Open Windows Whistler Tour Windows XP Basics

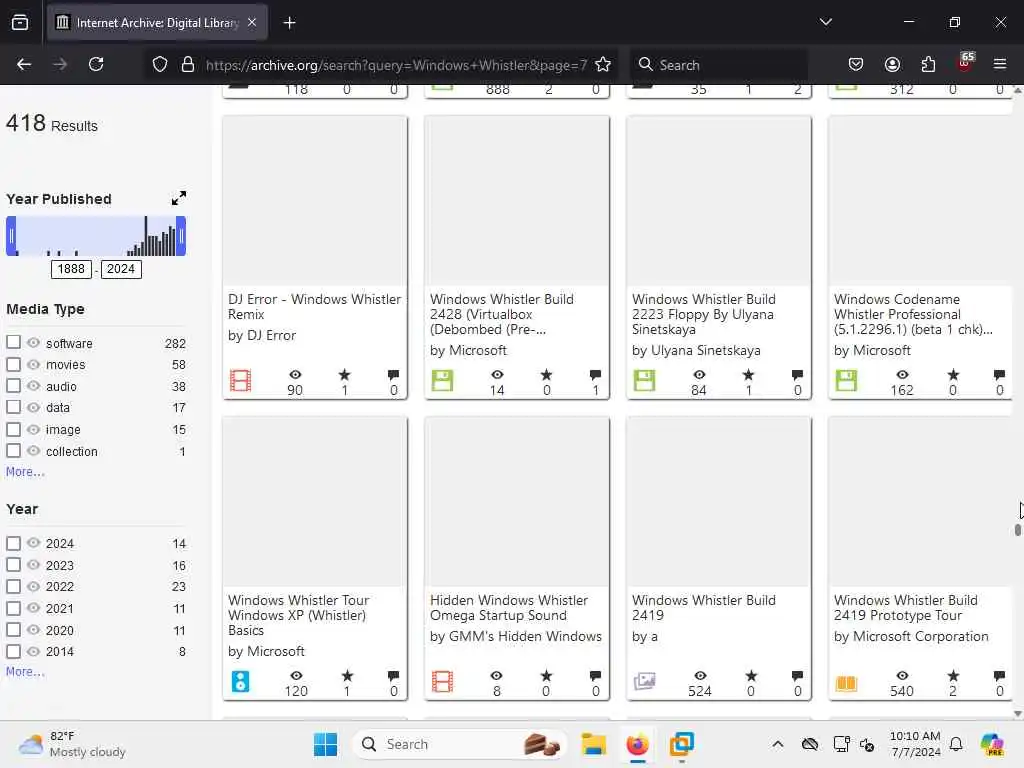(298, 615)
